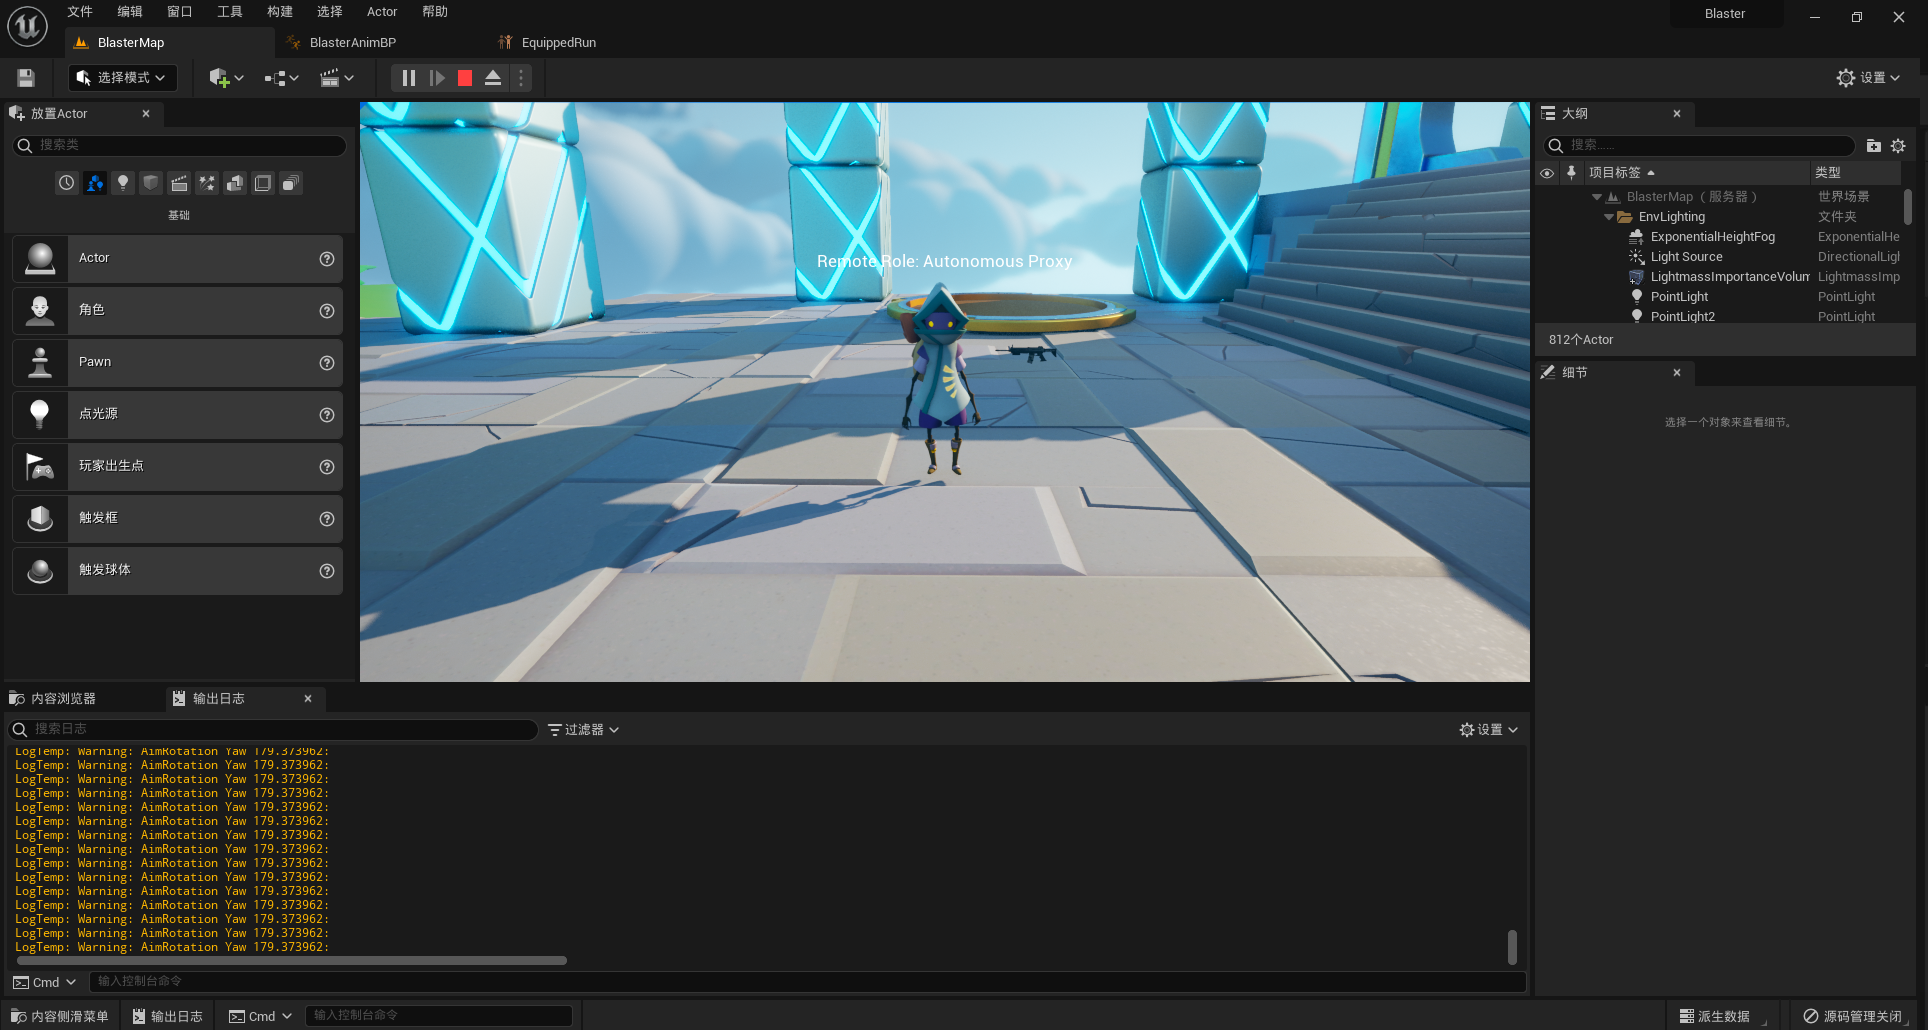Open help for the Pawn item

326,363
